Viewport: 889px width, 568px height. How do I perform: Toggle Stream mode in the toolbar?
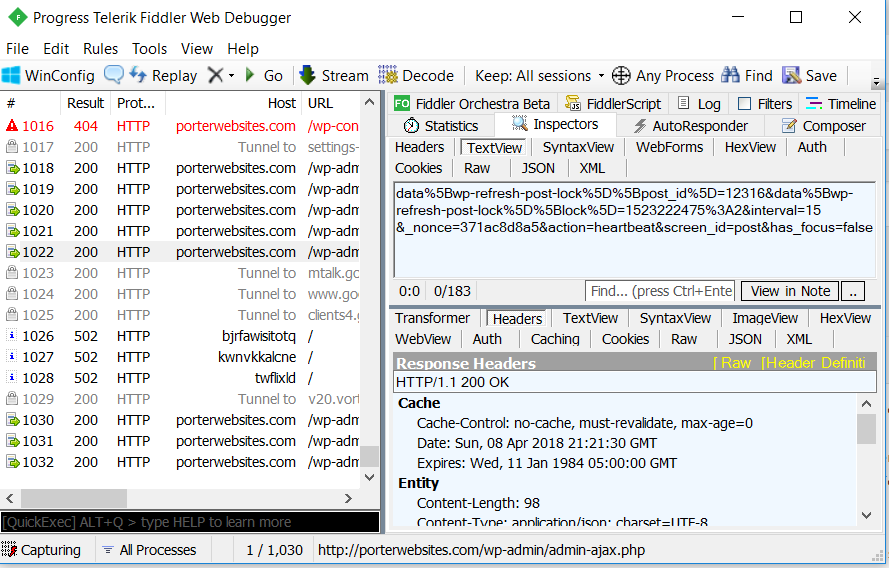pyautogui.click(x=335, y=75)
